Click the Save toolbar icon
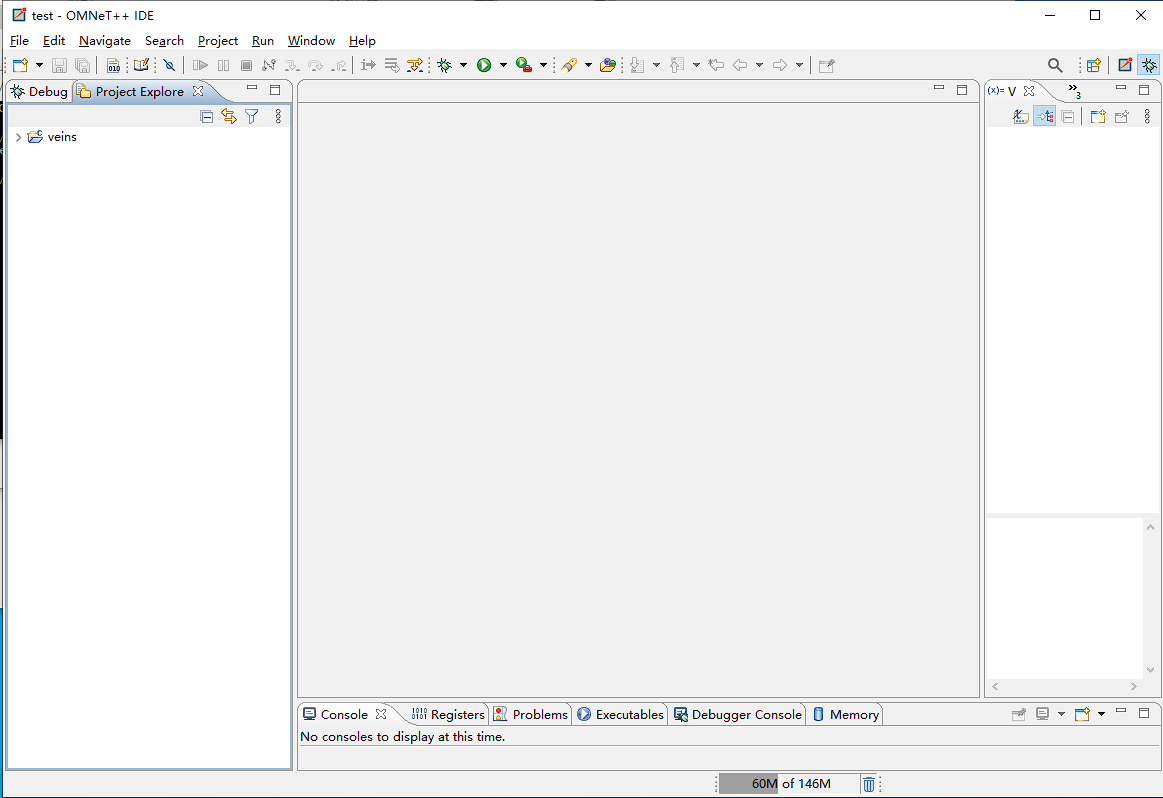 (x=59, y=65)
